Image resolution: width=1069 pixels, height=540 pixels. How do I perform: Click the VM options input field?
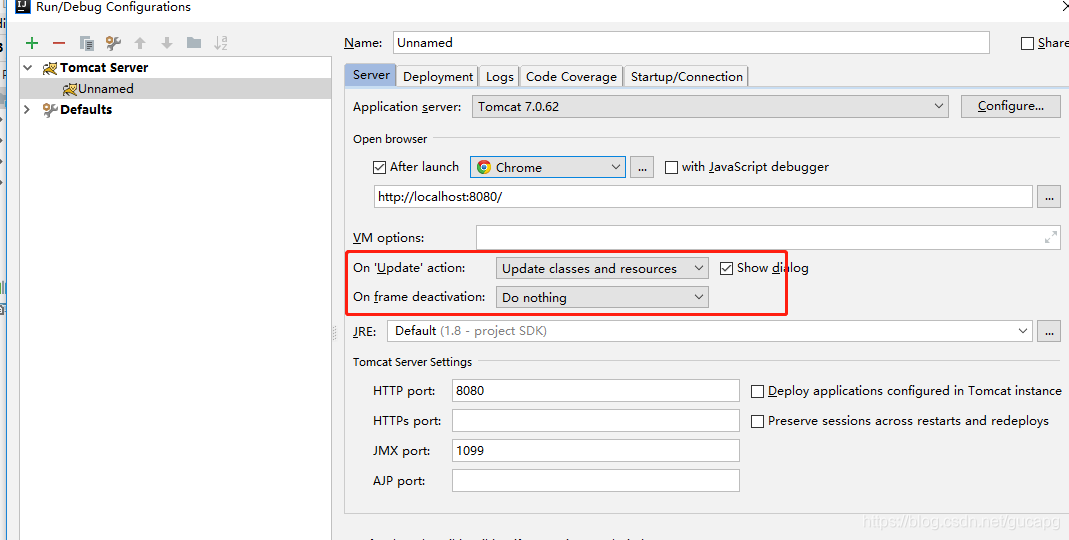[768, 237]
